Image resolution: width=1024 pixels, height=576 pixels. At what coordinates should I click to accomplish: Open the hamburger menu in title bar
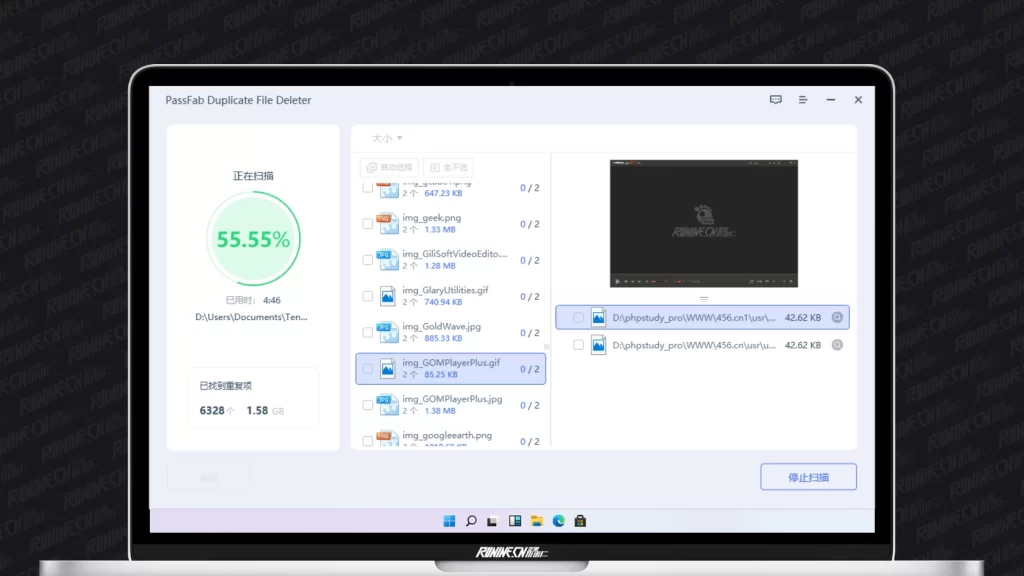click(x=803, y=100)
